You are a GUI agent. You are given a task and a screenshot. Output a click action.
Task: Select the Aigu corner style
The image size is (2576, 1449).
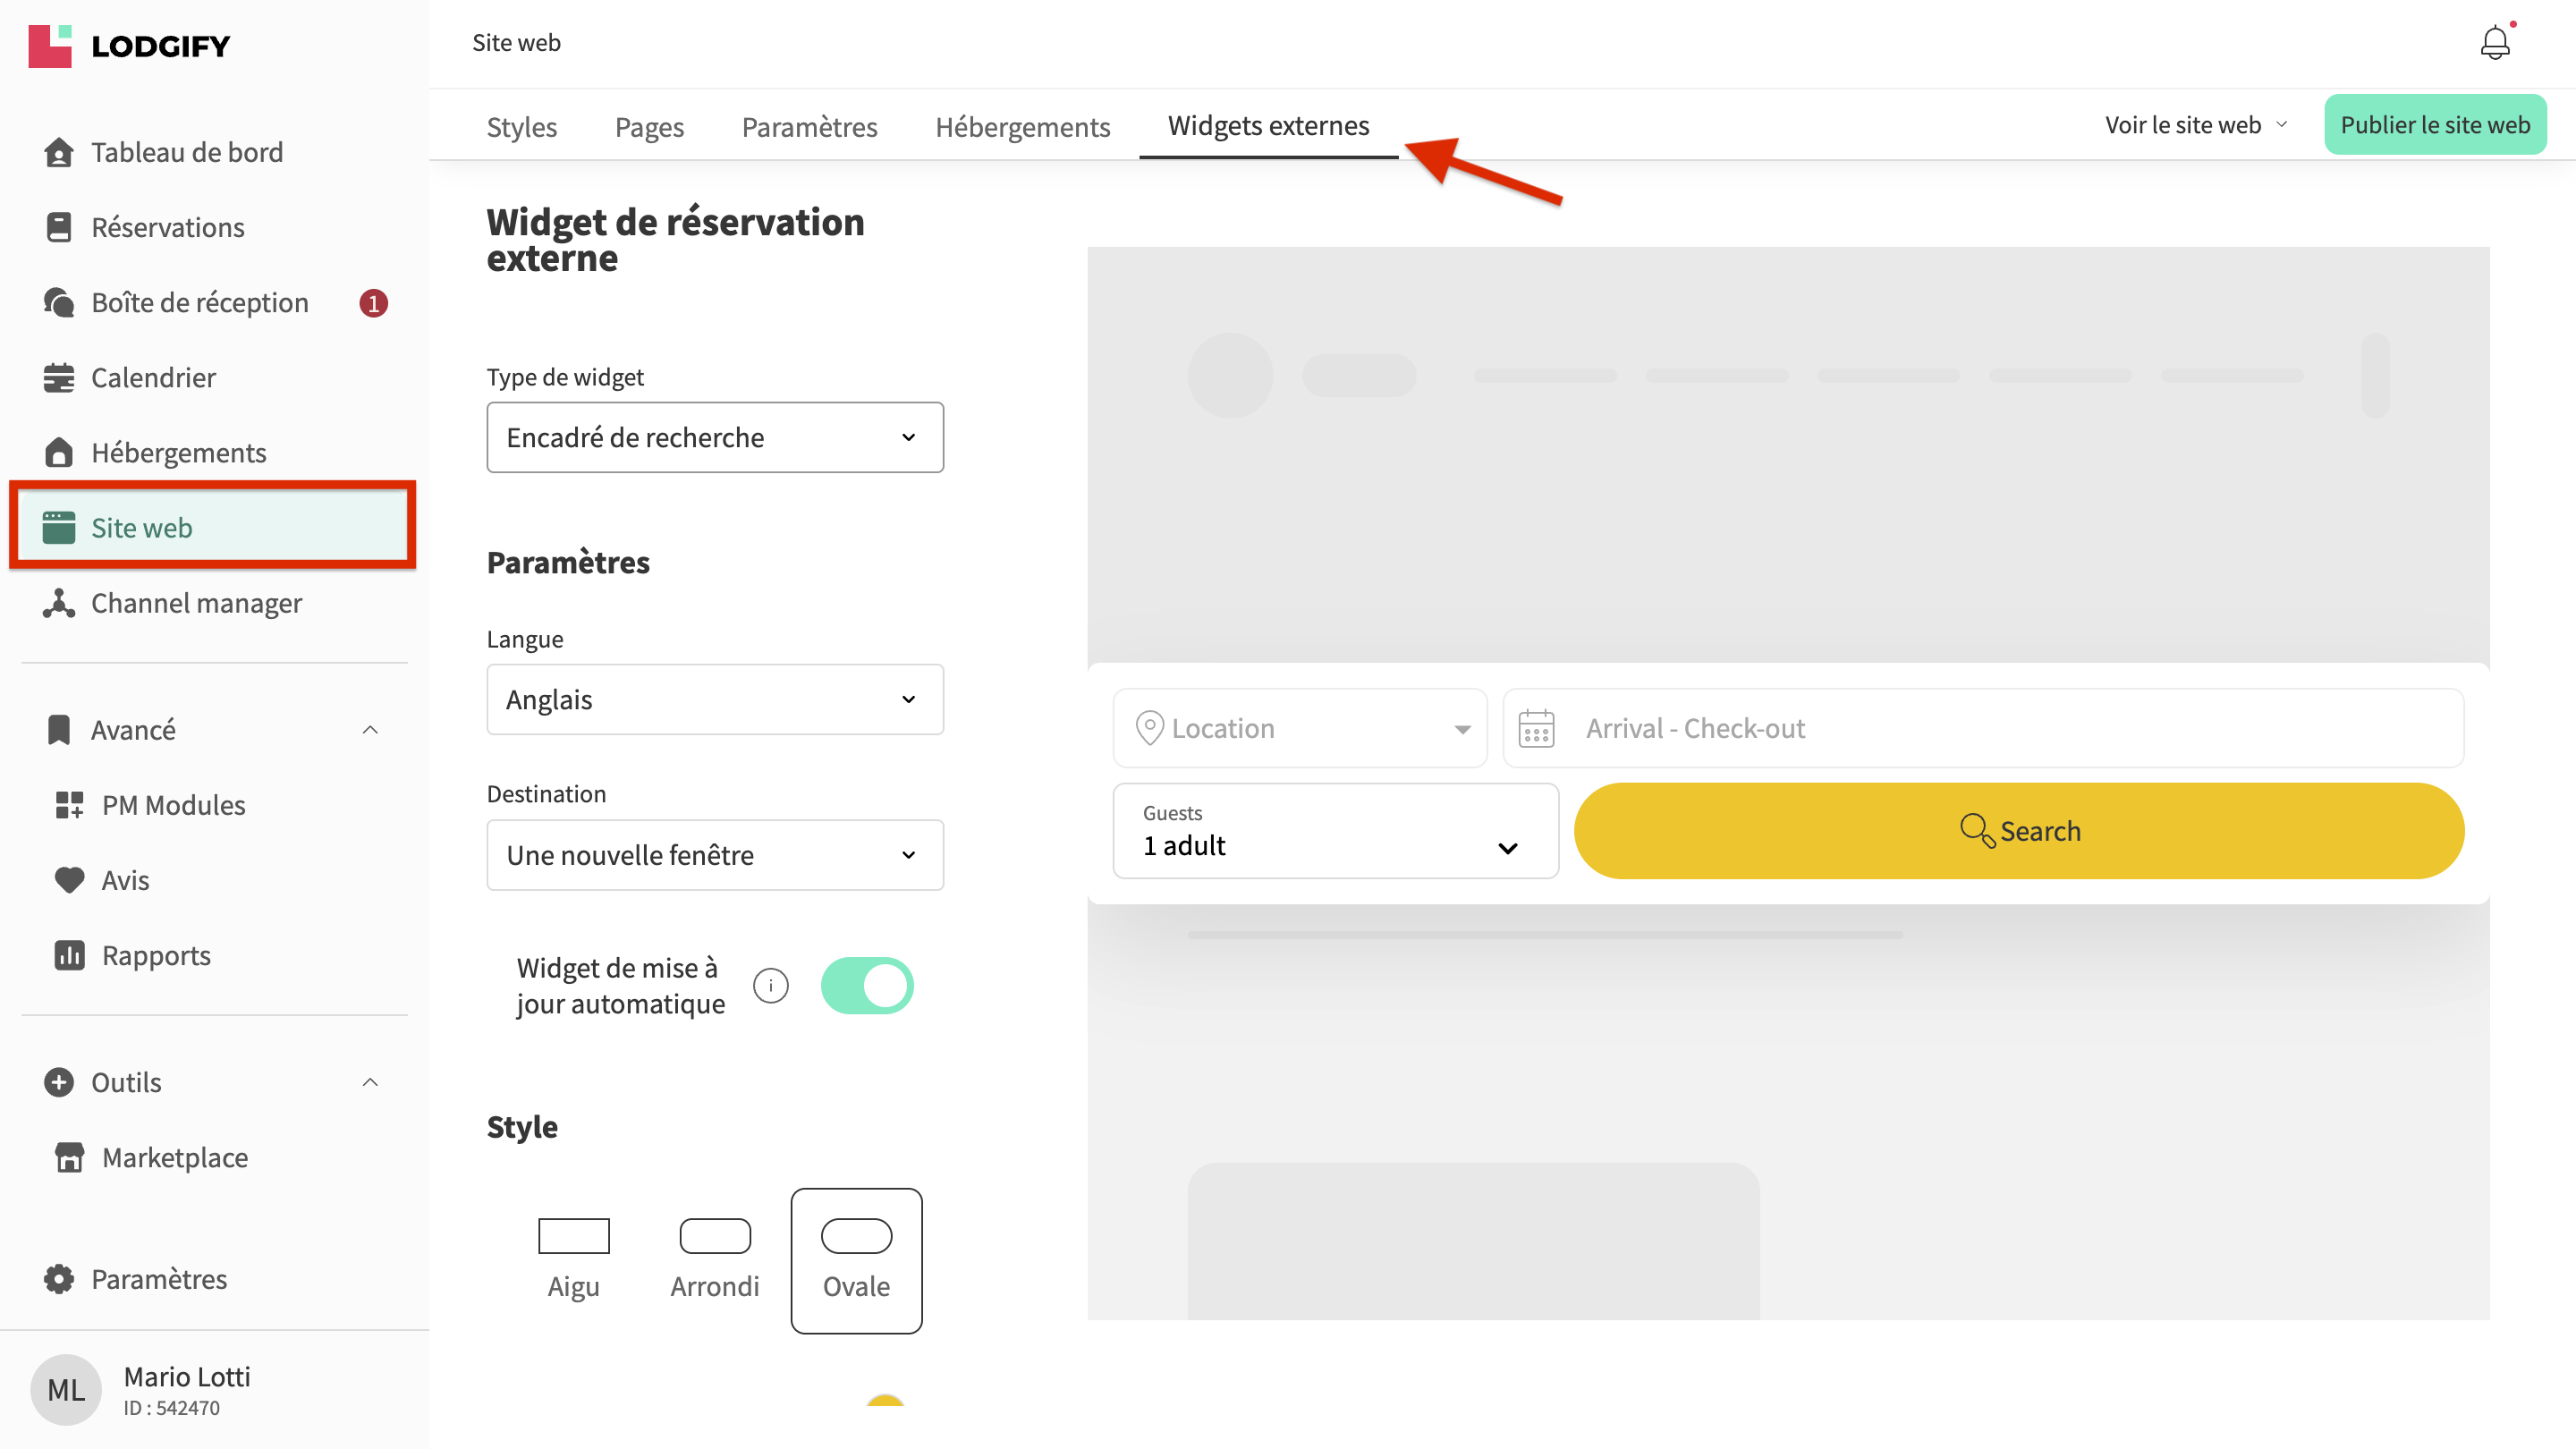click(573, 1258)
